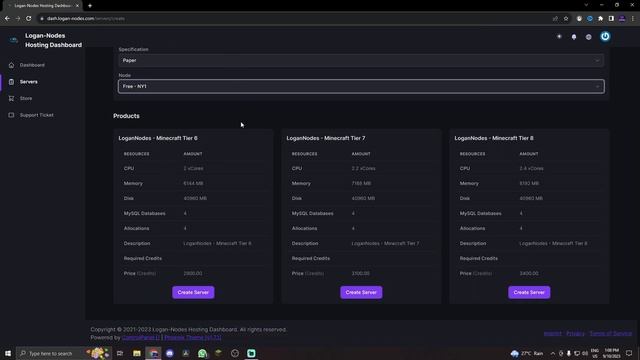Create server for Minecraft Tier 6

click(x=193, y=292)
